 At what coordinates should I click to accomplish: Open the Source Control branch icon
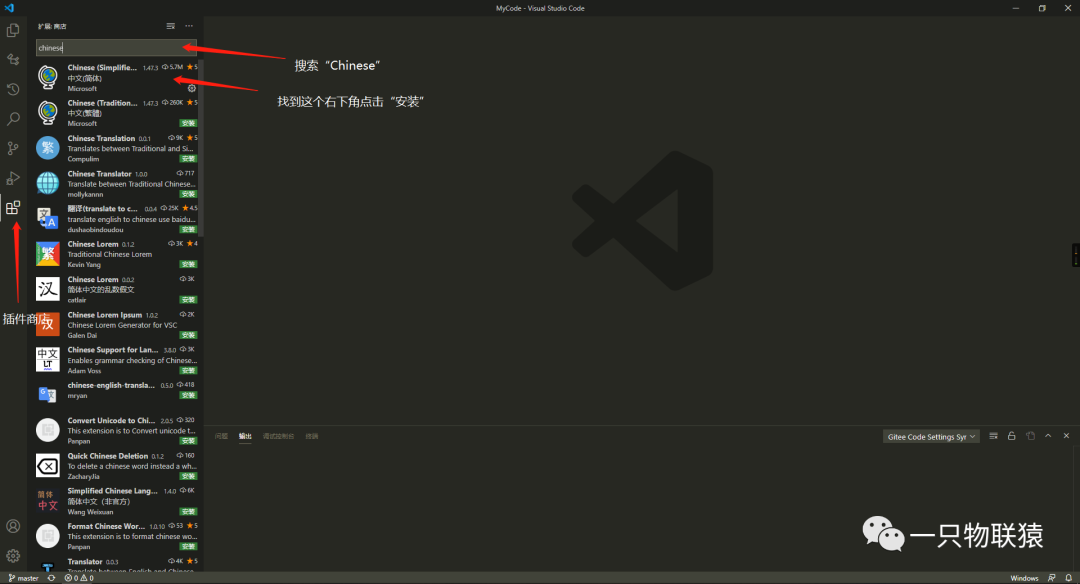click(x=13, y=148)
